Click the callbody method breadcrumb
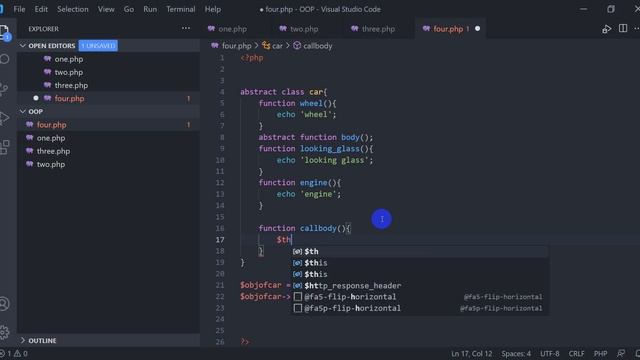 [313, 46]
